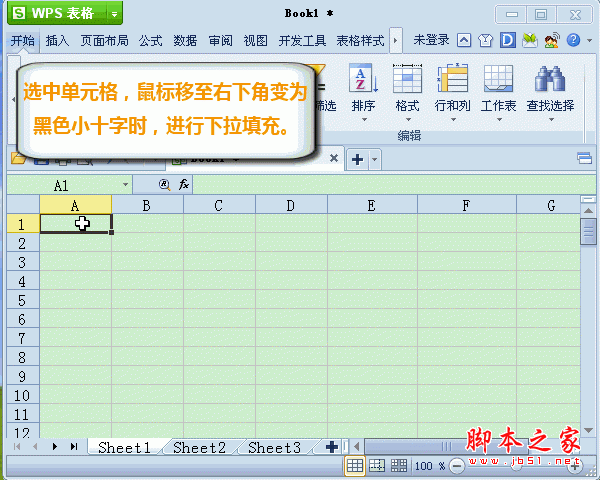Click the fx insert function icon
The image size is (600, 480).
pos(184,184)
